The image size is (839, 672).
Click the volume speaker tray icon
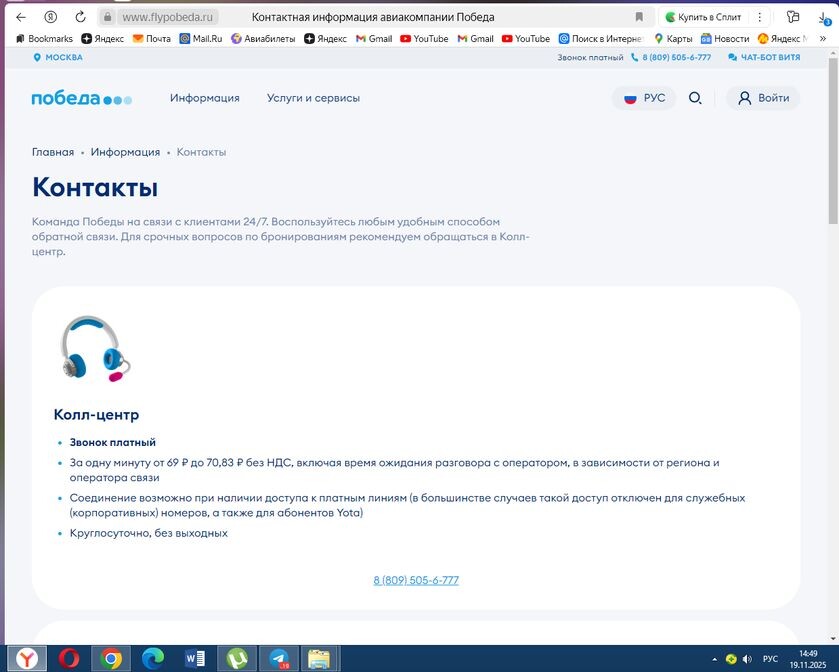coord(747,659)
